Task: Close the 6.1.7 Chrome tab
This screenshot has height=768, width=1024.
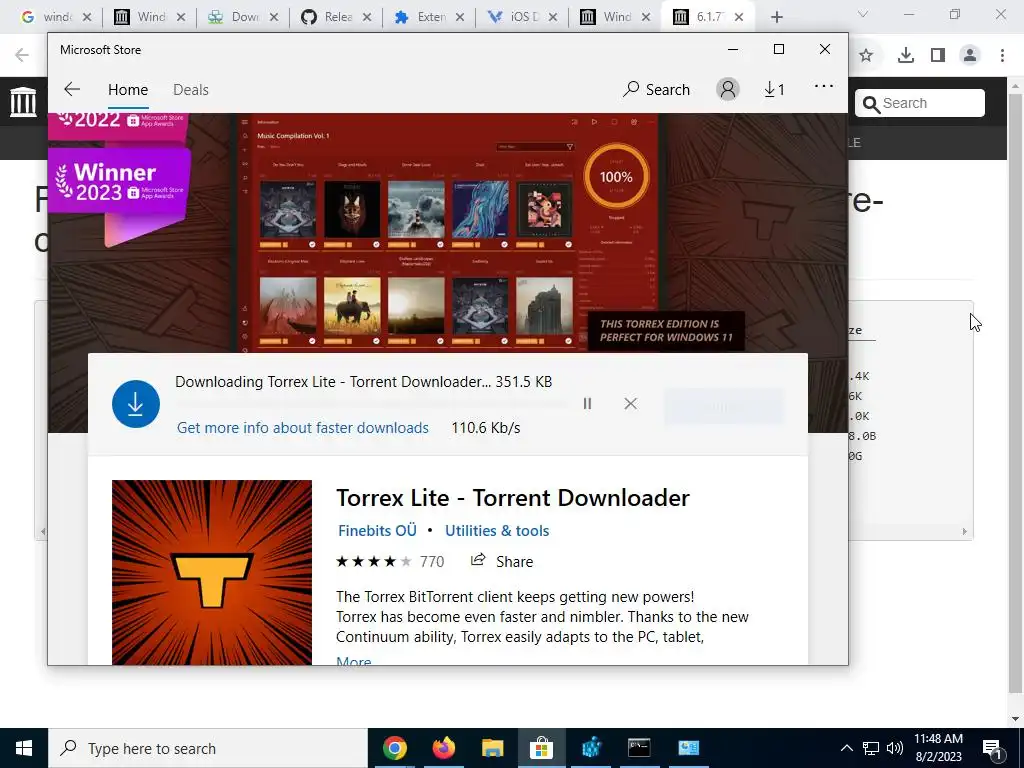Action: [739, 17]
